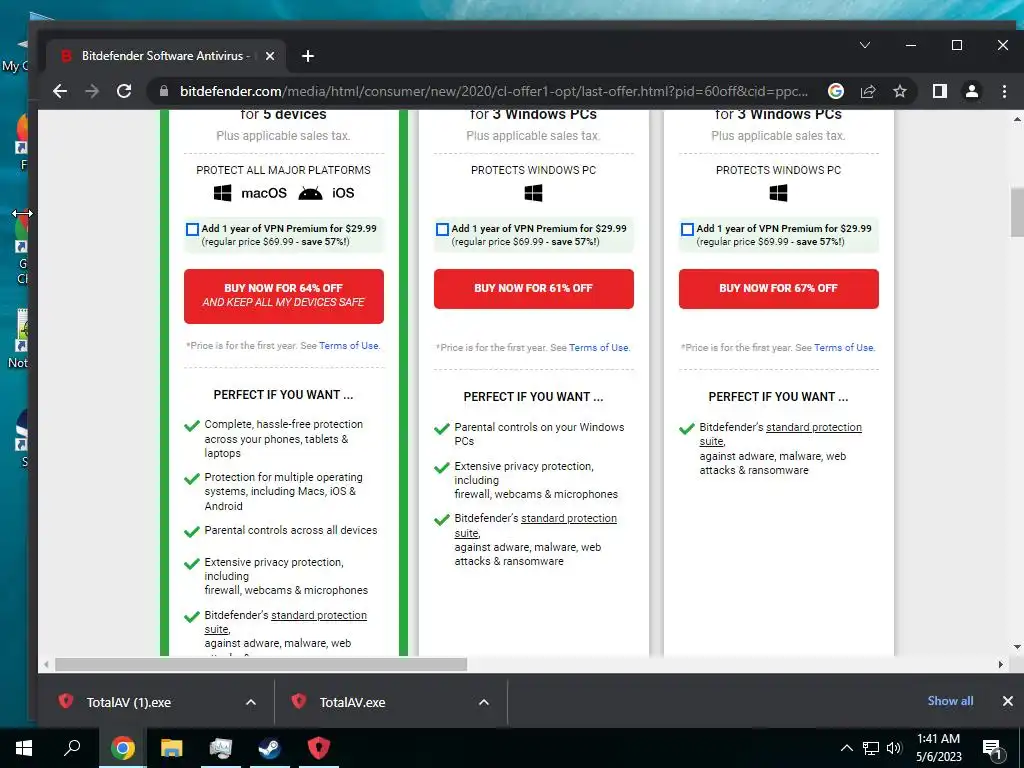
Task: Click the macOS platform label
Action: (x=264, y=193)
